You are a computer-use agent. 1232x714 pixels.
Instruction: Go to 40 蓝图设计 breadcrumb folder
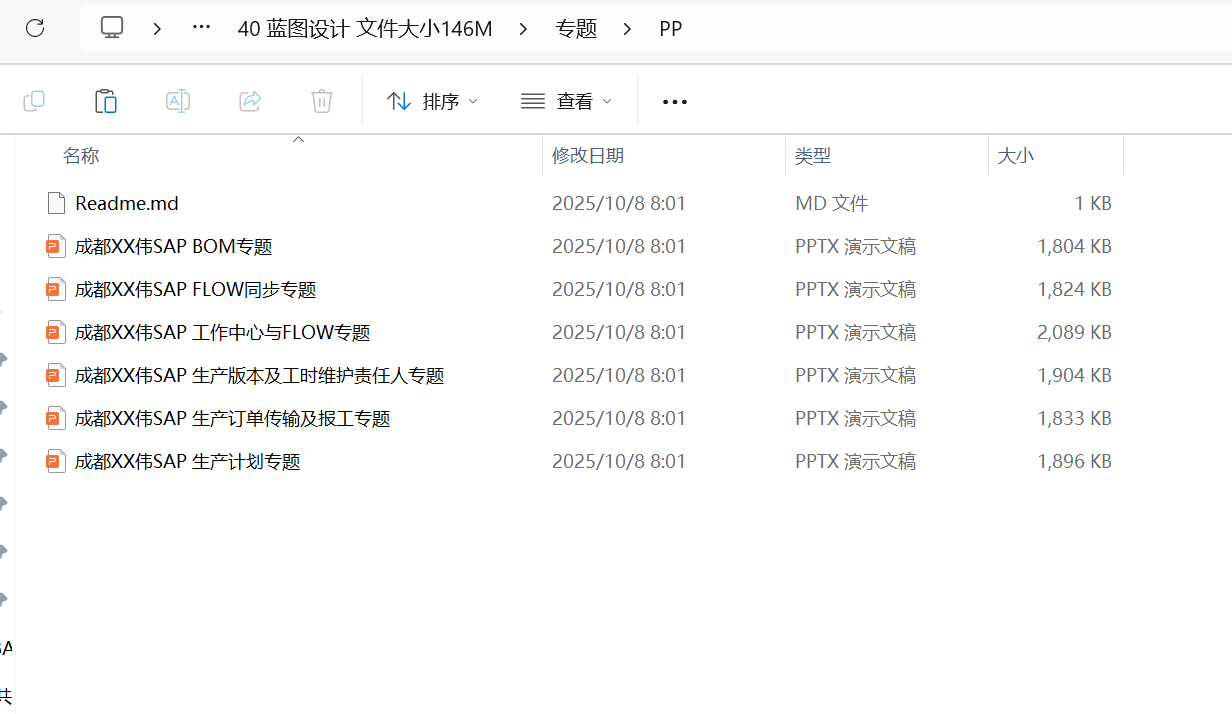pos(365,29)
